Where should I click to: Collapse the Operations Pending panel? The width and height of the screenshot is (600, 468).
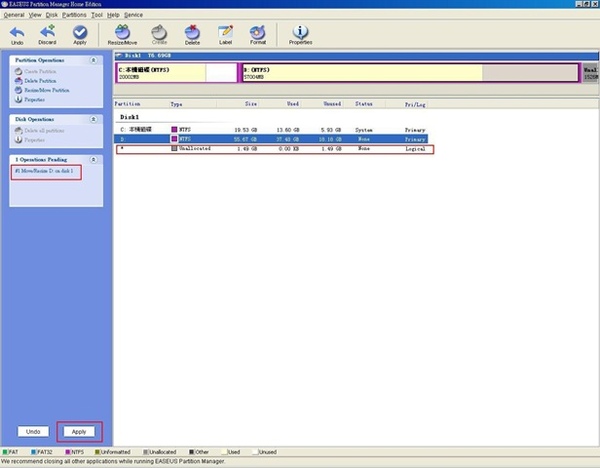[x=93, y=160]
